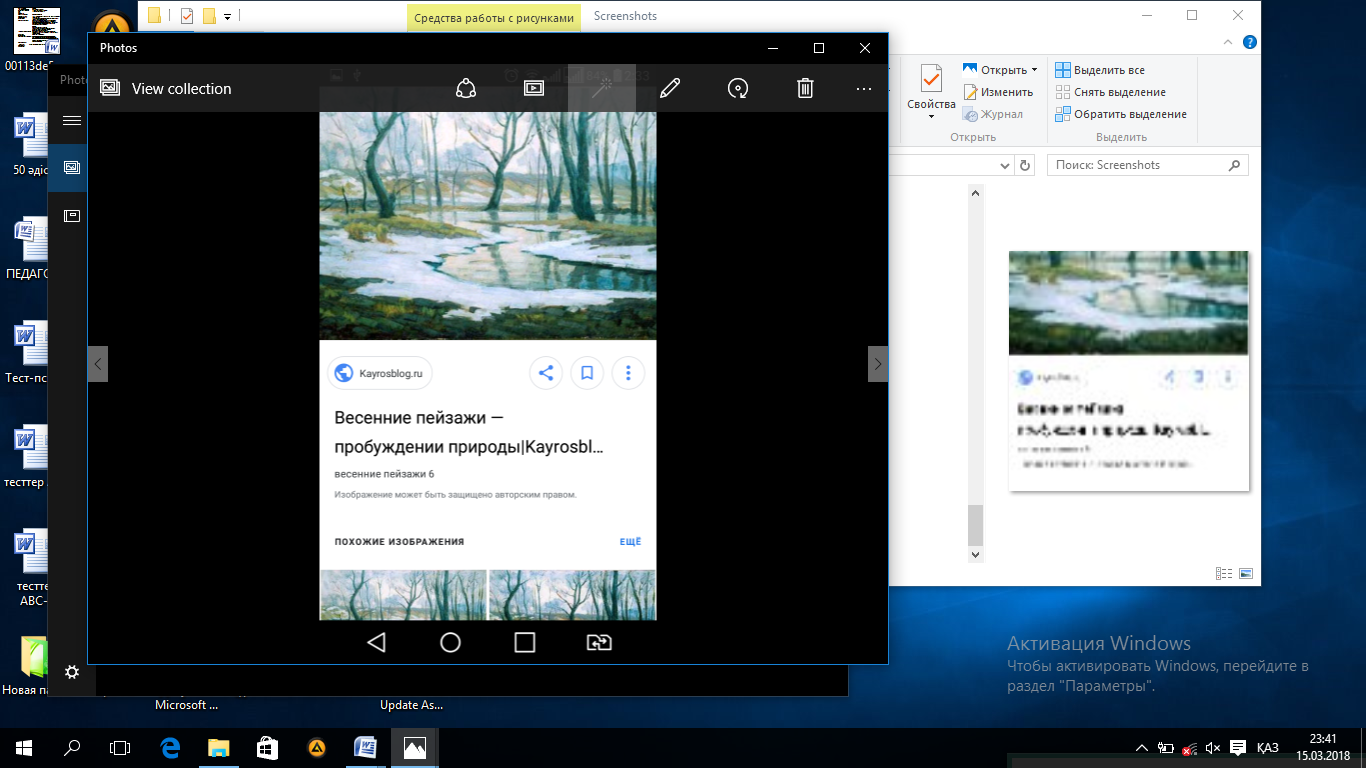Show hidden system tray icons chevron
Screen dimensions: 1366x768
point(1142,748)
